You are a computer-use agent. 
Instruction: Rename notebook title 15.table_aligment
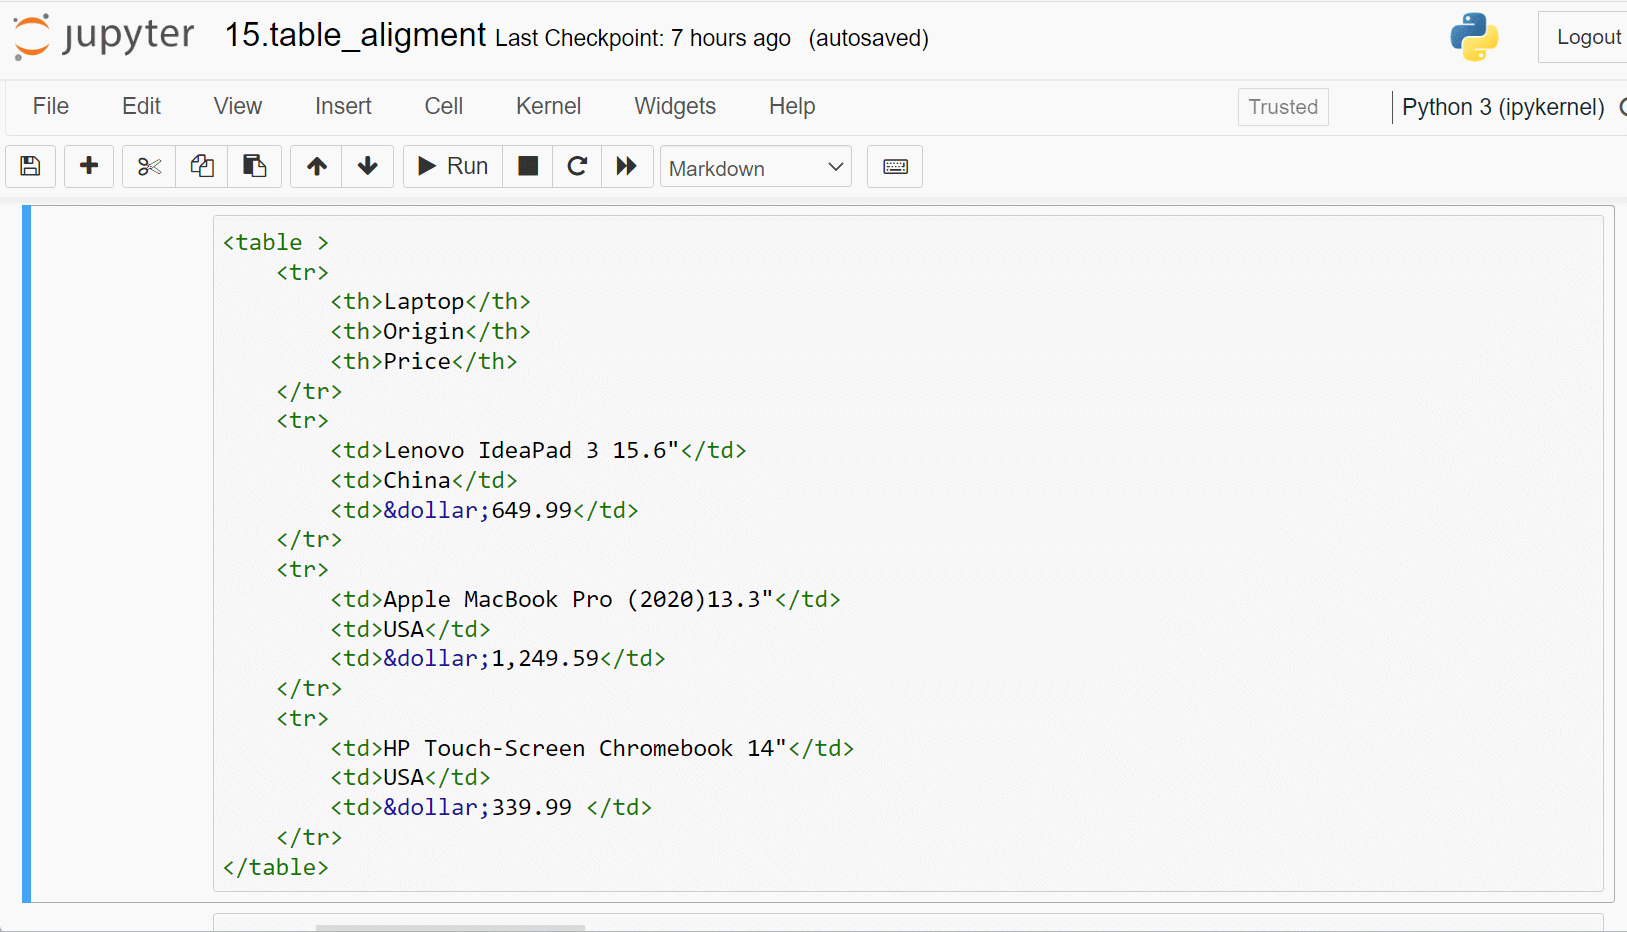[355, 35]
